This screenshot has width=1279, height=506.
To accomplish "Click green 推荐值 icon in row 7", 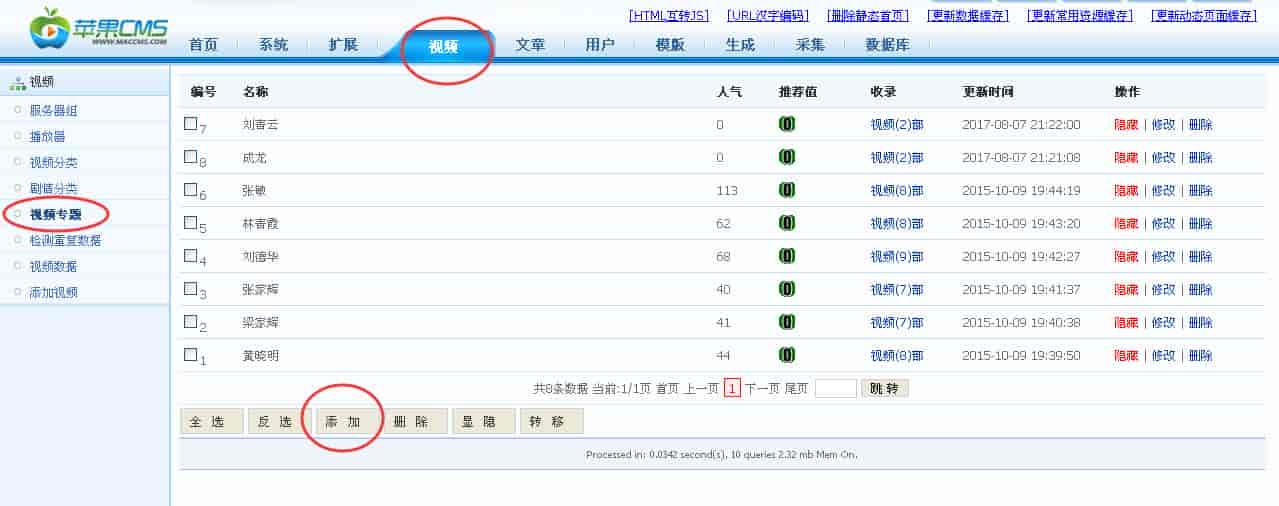I will pos(787,124).
